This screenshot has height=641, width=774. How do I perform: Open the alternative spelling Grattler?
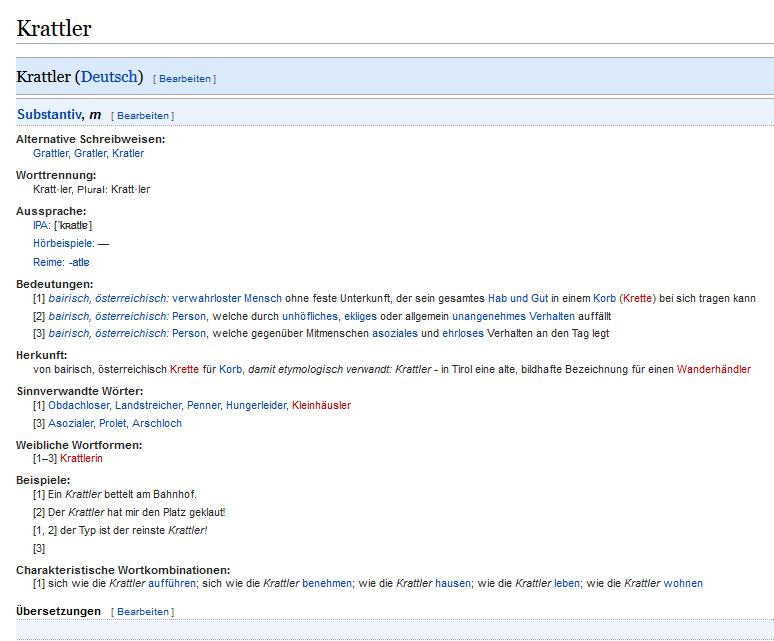(50, 153)
